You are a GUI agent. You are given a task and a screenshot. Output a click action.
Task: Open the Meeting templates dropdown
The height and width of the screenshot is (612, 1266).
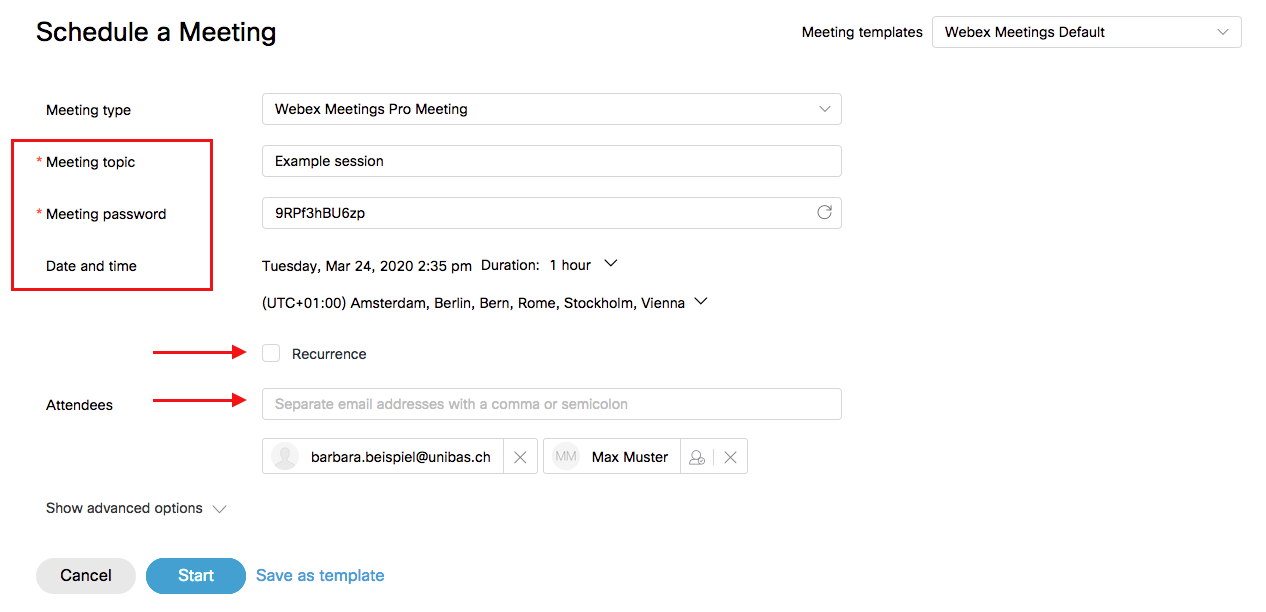1086,32
